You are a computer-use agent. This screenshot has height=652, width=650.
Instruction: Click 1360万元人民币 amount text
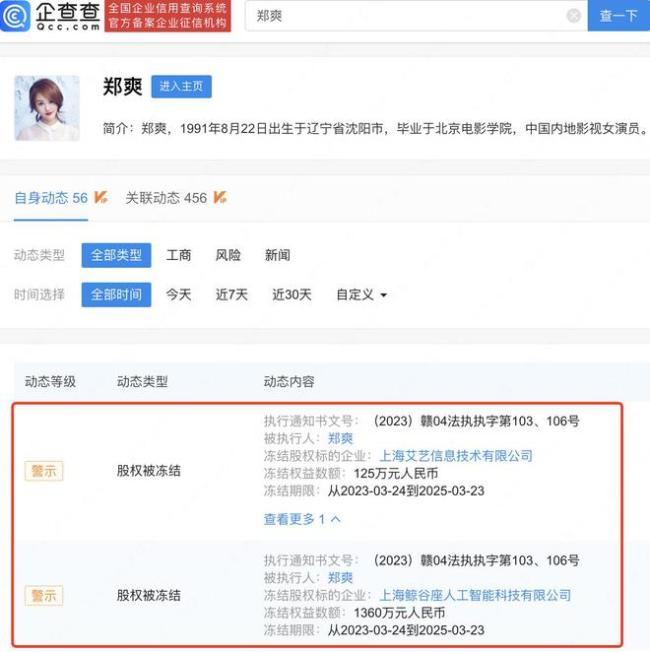399,612
